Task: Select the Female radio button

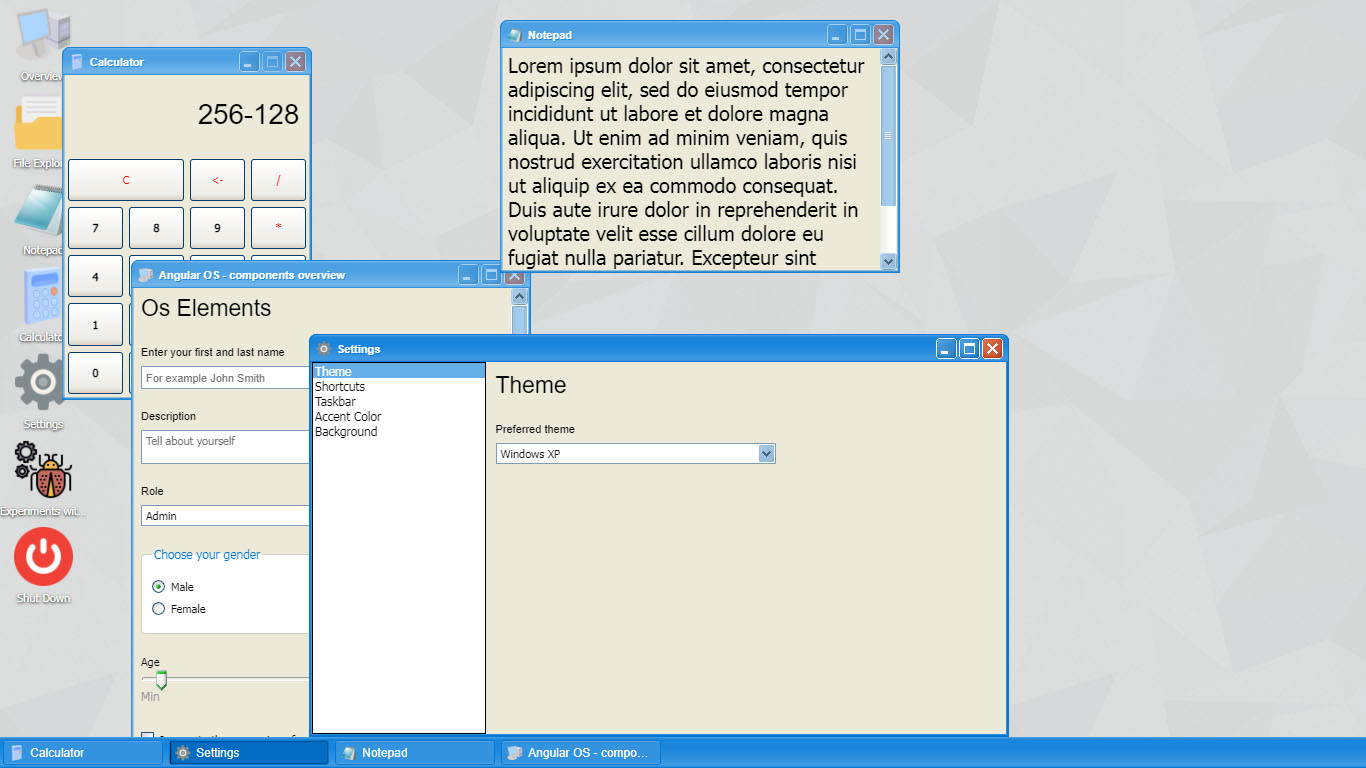Action: coord(158,608)
